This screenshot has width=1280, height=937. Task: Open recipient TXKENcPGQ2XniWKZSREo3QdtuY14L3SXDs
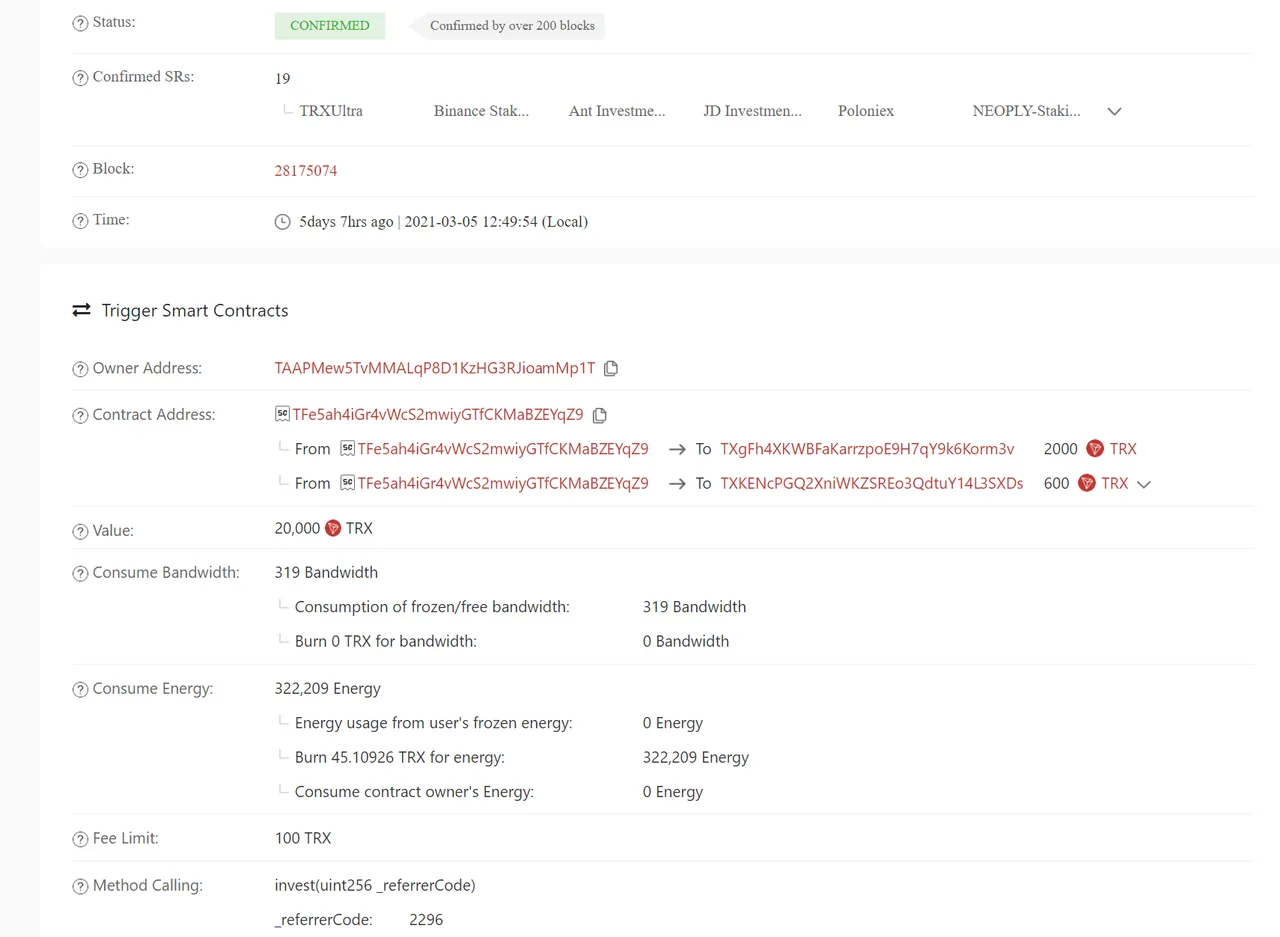(x=872, y=483)
